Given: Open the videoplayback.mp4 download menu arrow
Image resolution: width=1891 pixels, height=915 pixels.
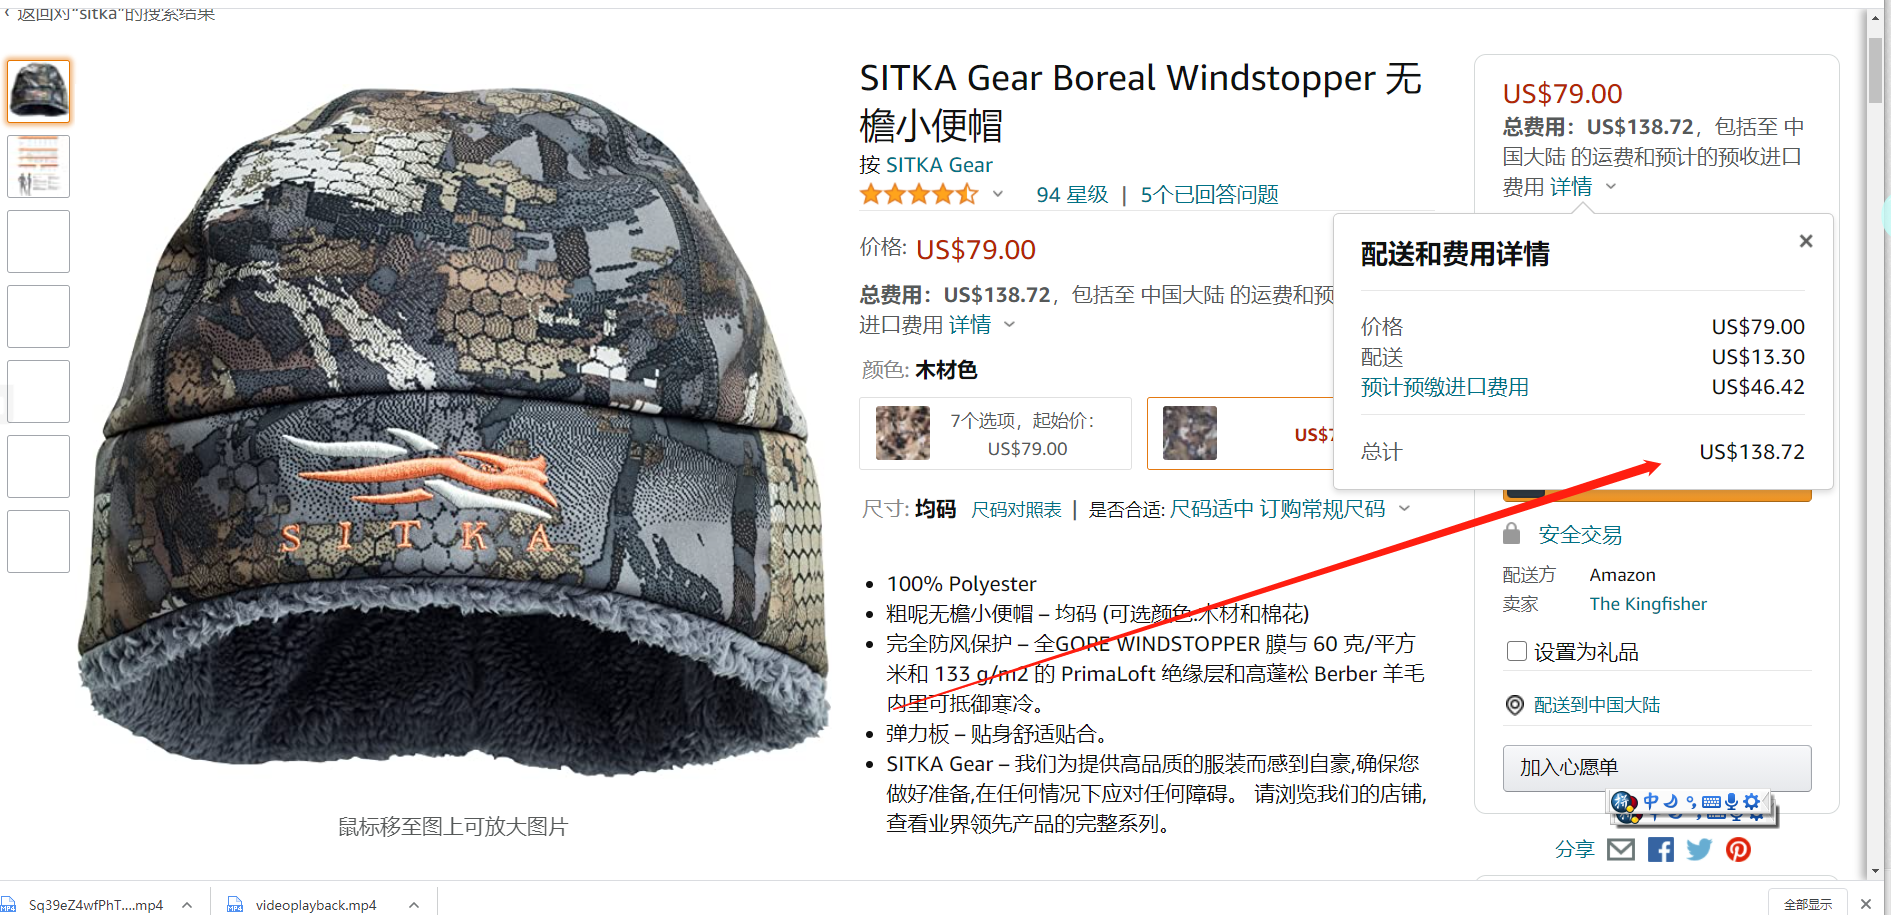Looking at the screenshot, I should [x=414, y=905].
